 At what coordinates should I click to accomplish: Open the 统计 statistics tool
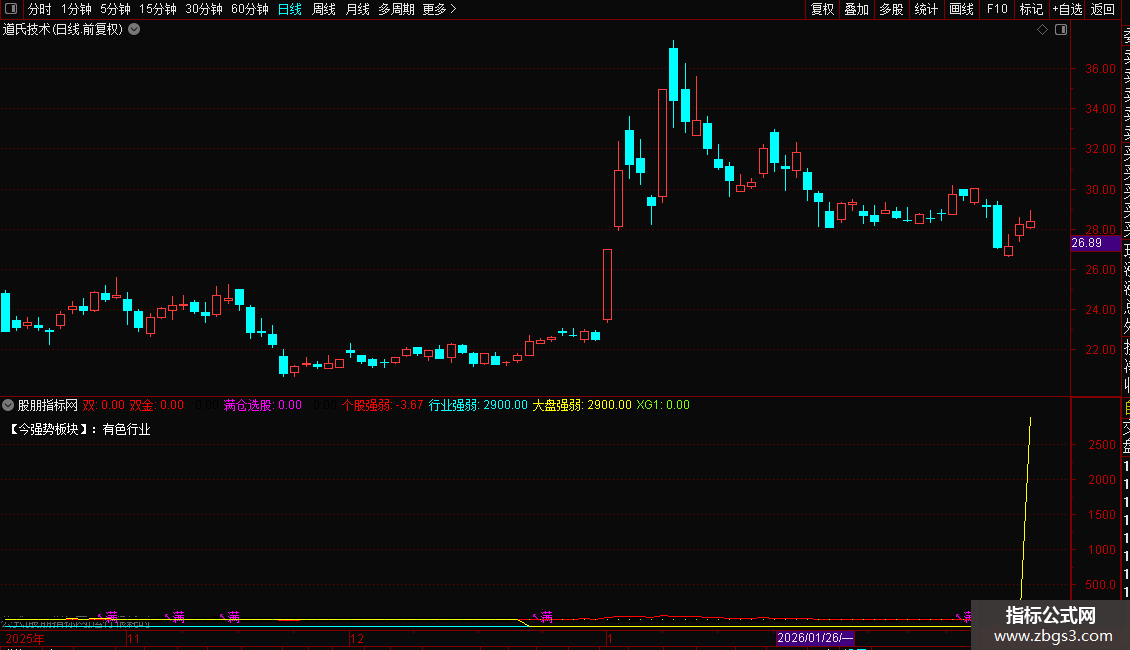click(926, 9)
